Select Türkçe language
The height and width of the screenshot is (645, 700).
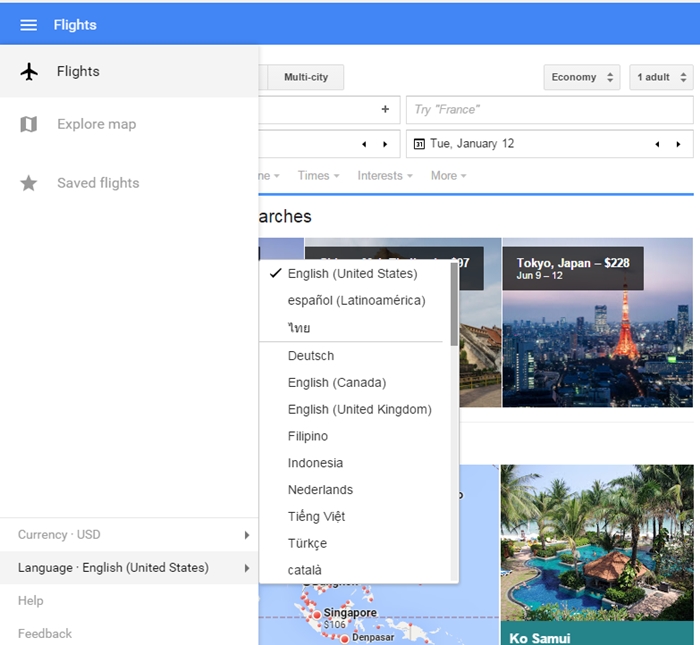(x=355, y=543)
